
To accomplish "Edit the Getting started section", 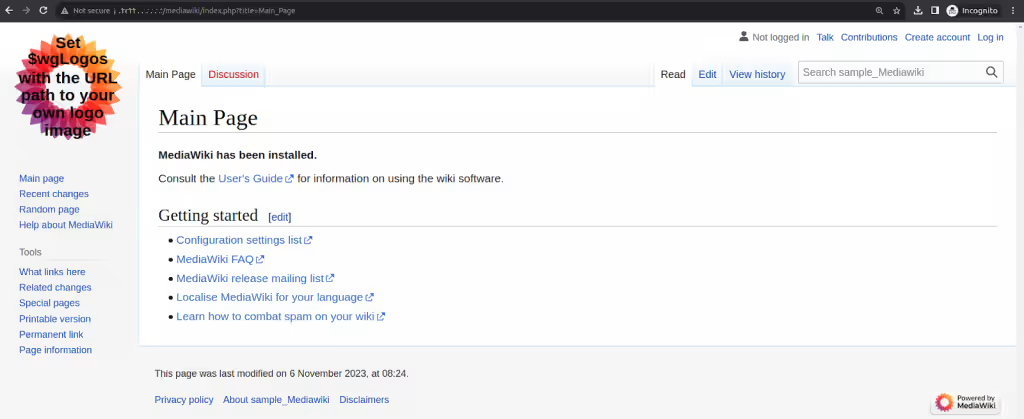I will [x=280, y=217].
